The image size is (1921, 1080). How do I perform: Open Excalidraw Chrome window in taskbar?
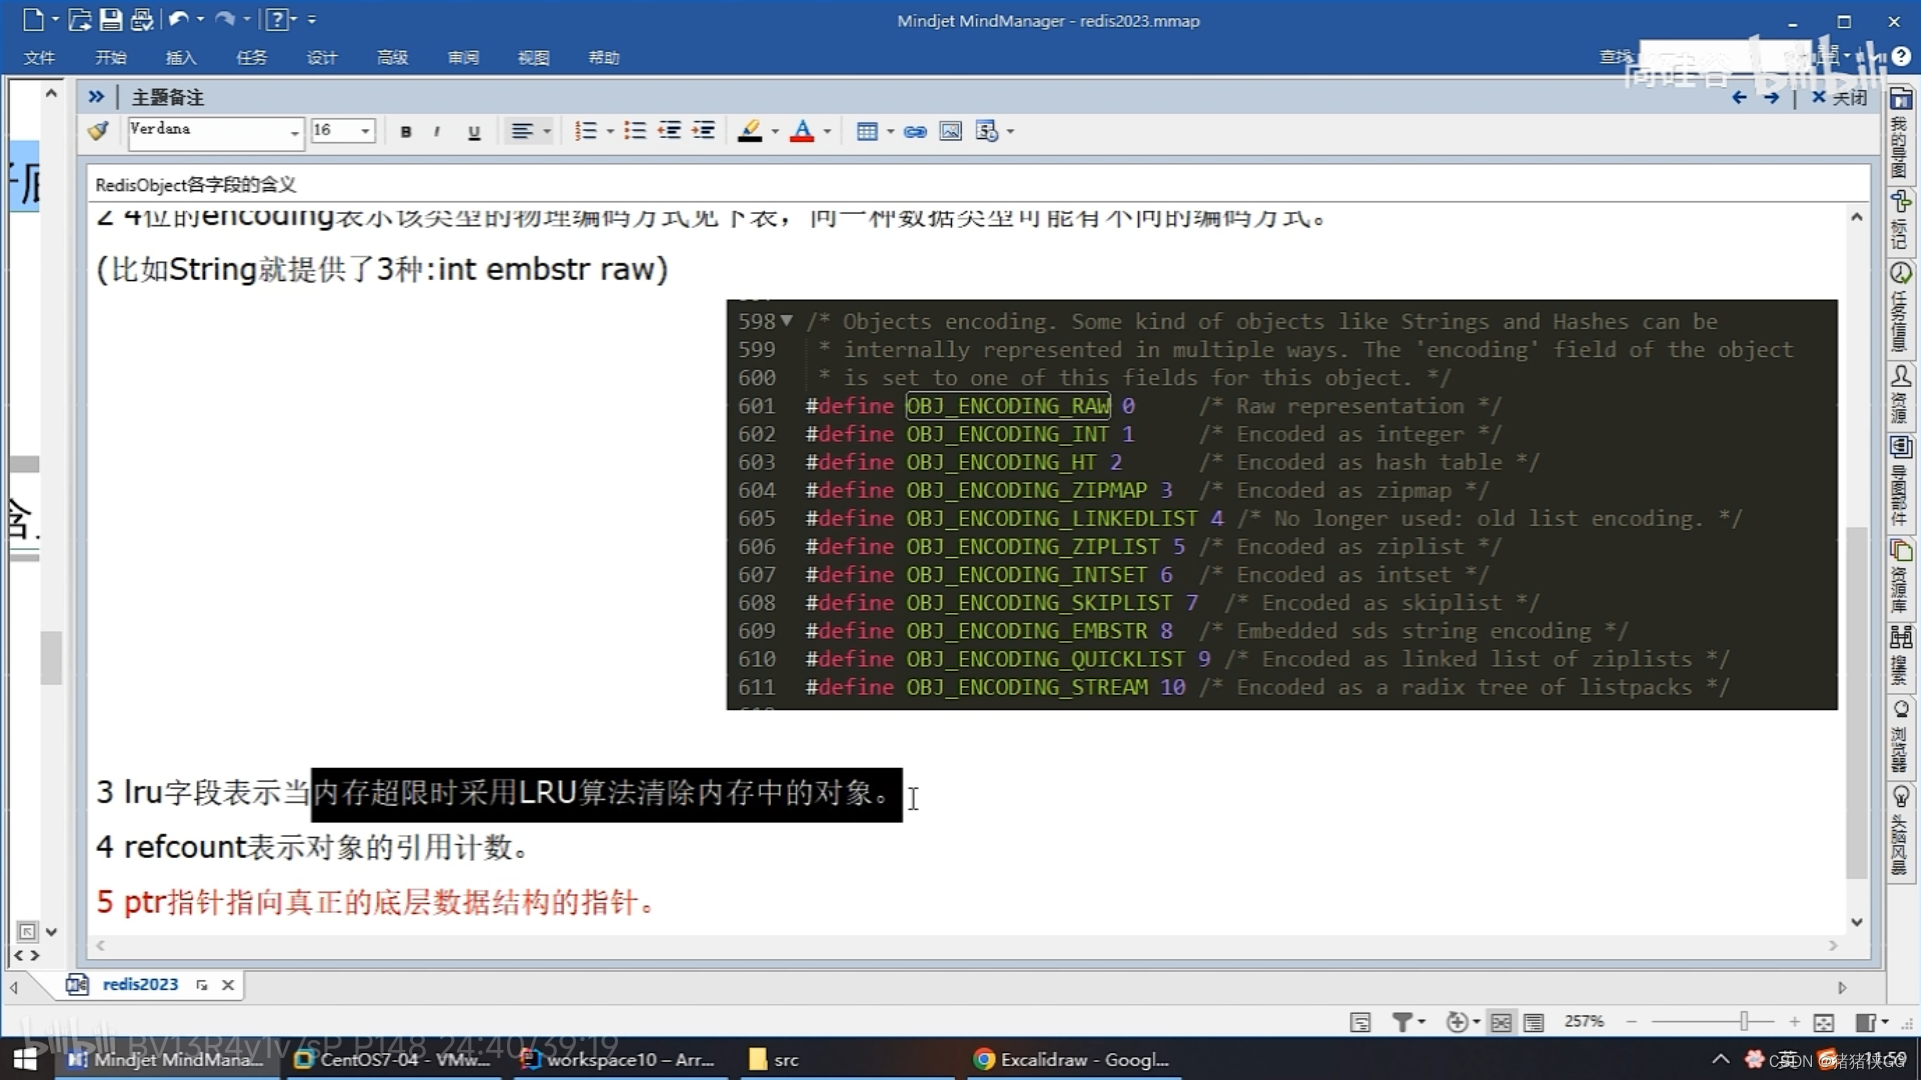coord(1071,1059)
